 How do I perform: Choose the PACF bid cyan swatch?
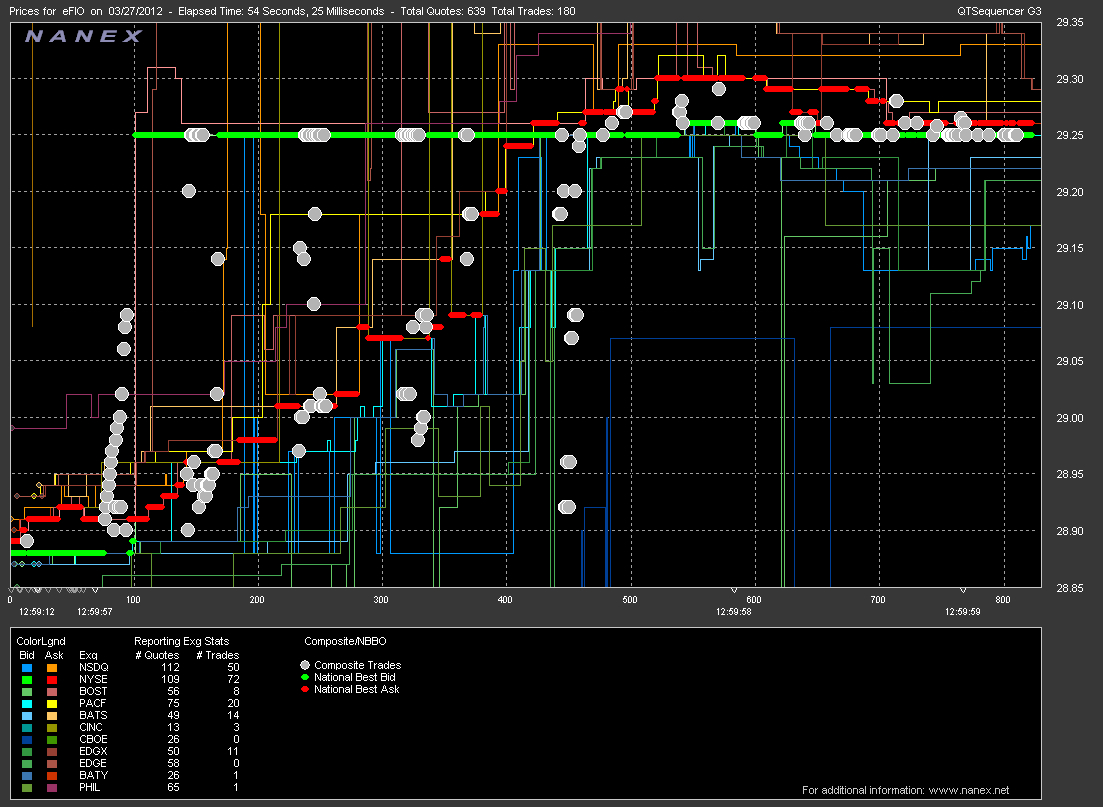click(x=27, y=704)
